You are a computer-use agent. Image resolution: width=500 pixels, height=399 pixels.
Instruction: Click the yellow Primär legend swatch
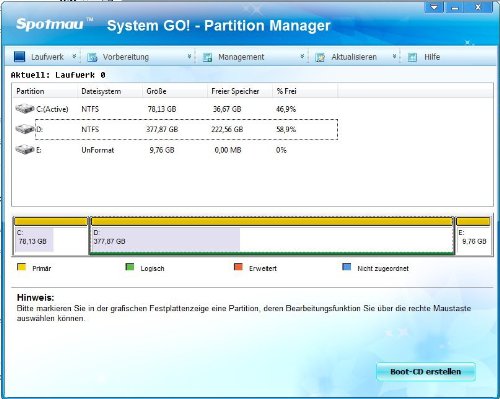pos(21,267)
